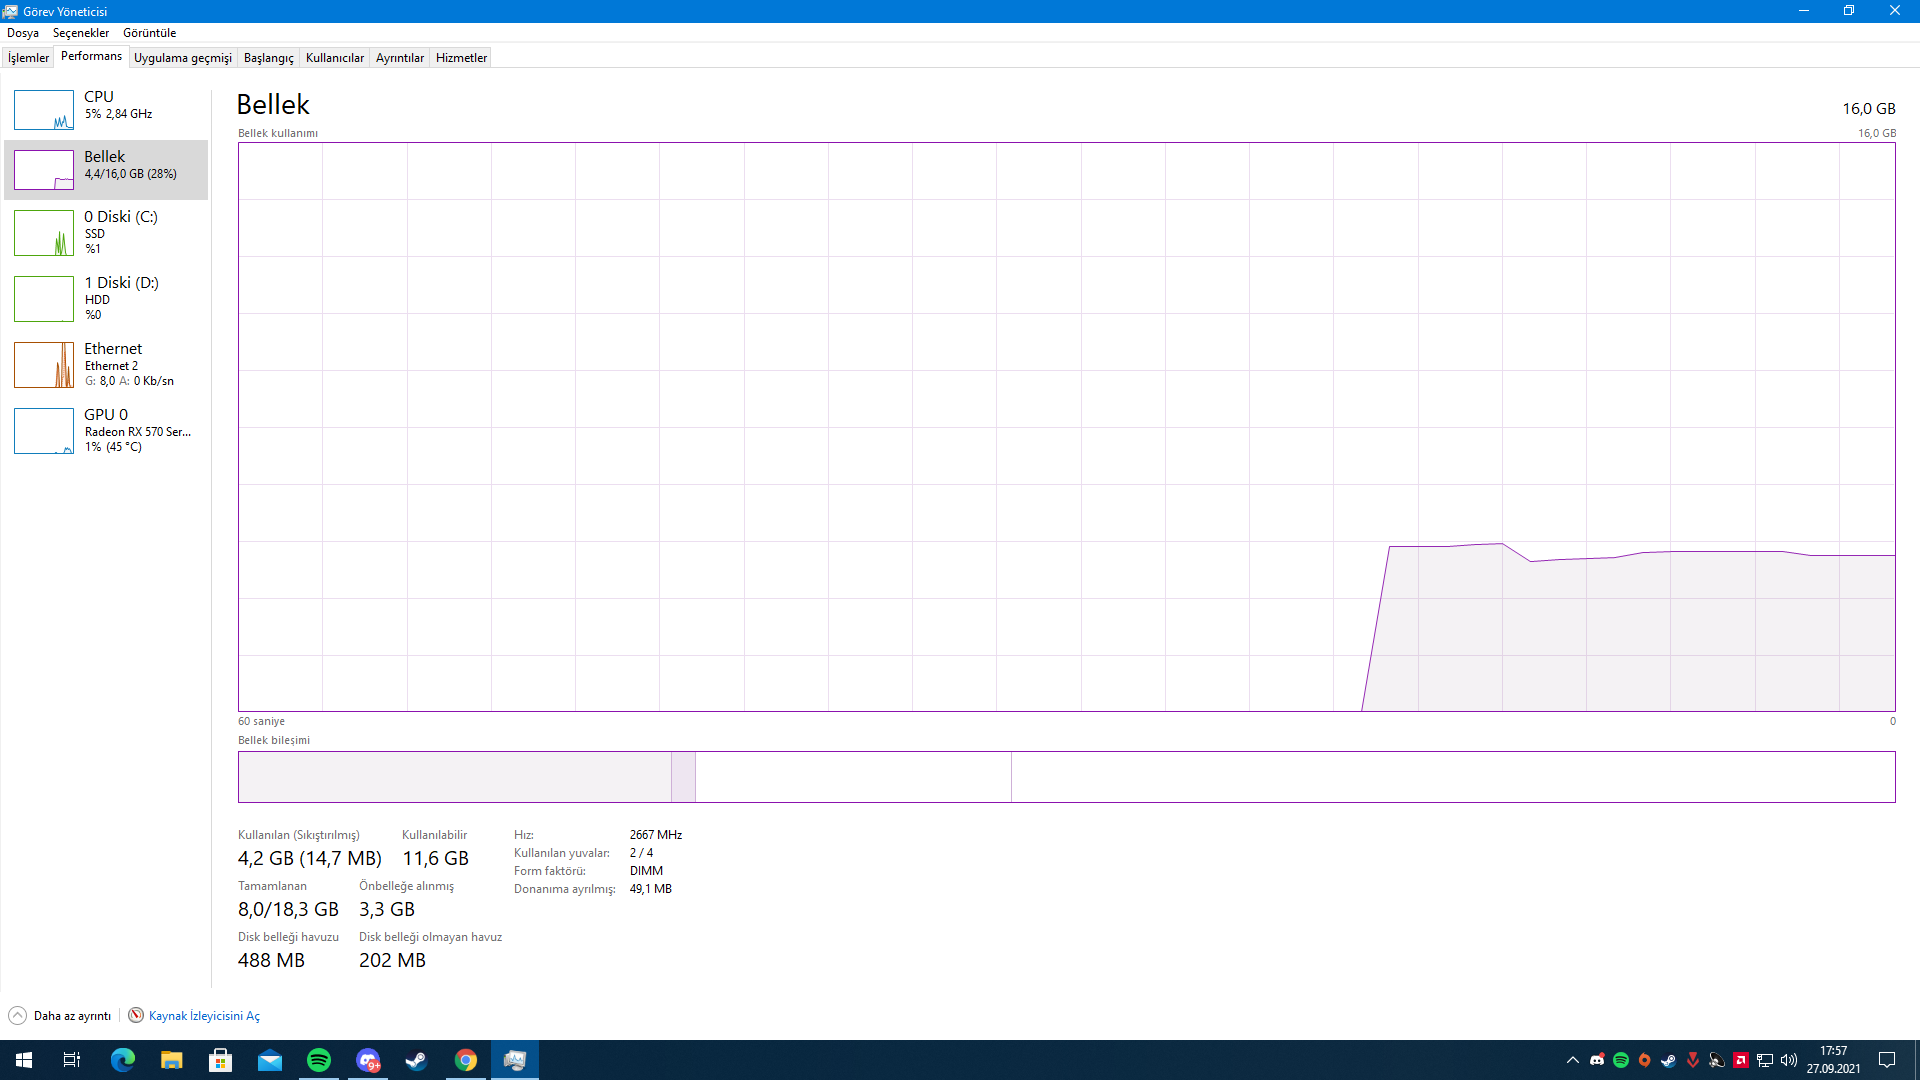Select the CPU performance graph thumbnail
The height and width of the screenshot is (1080, 1920).
(x=44, y=110)
